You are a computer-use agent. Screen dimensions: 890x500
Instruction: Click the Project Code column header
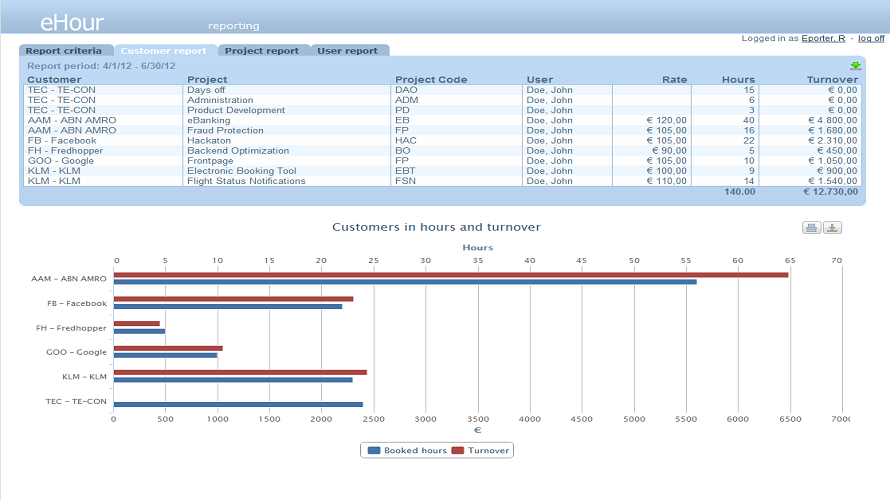click(x=431, y=80)
